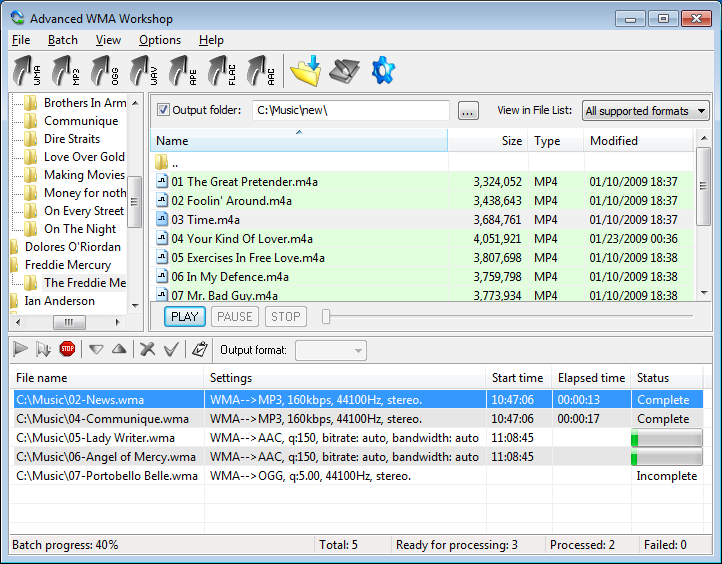Toggle the Output folder checkbox
Image resolution: width=722 pixels, height=564 pixels.
[163, 110]
